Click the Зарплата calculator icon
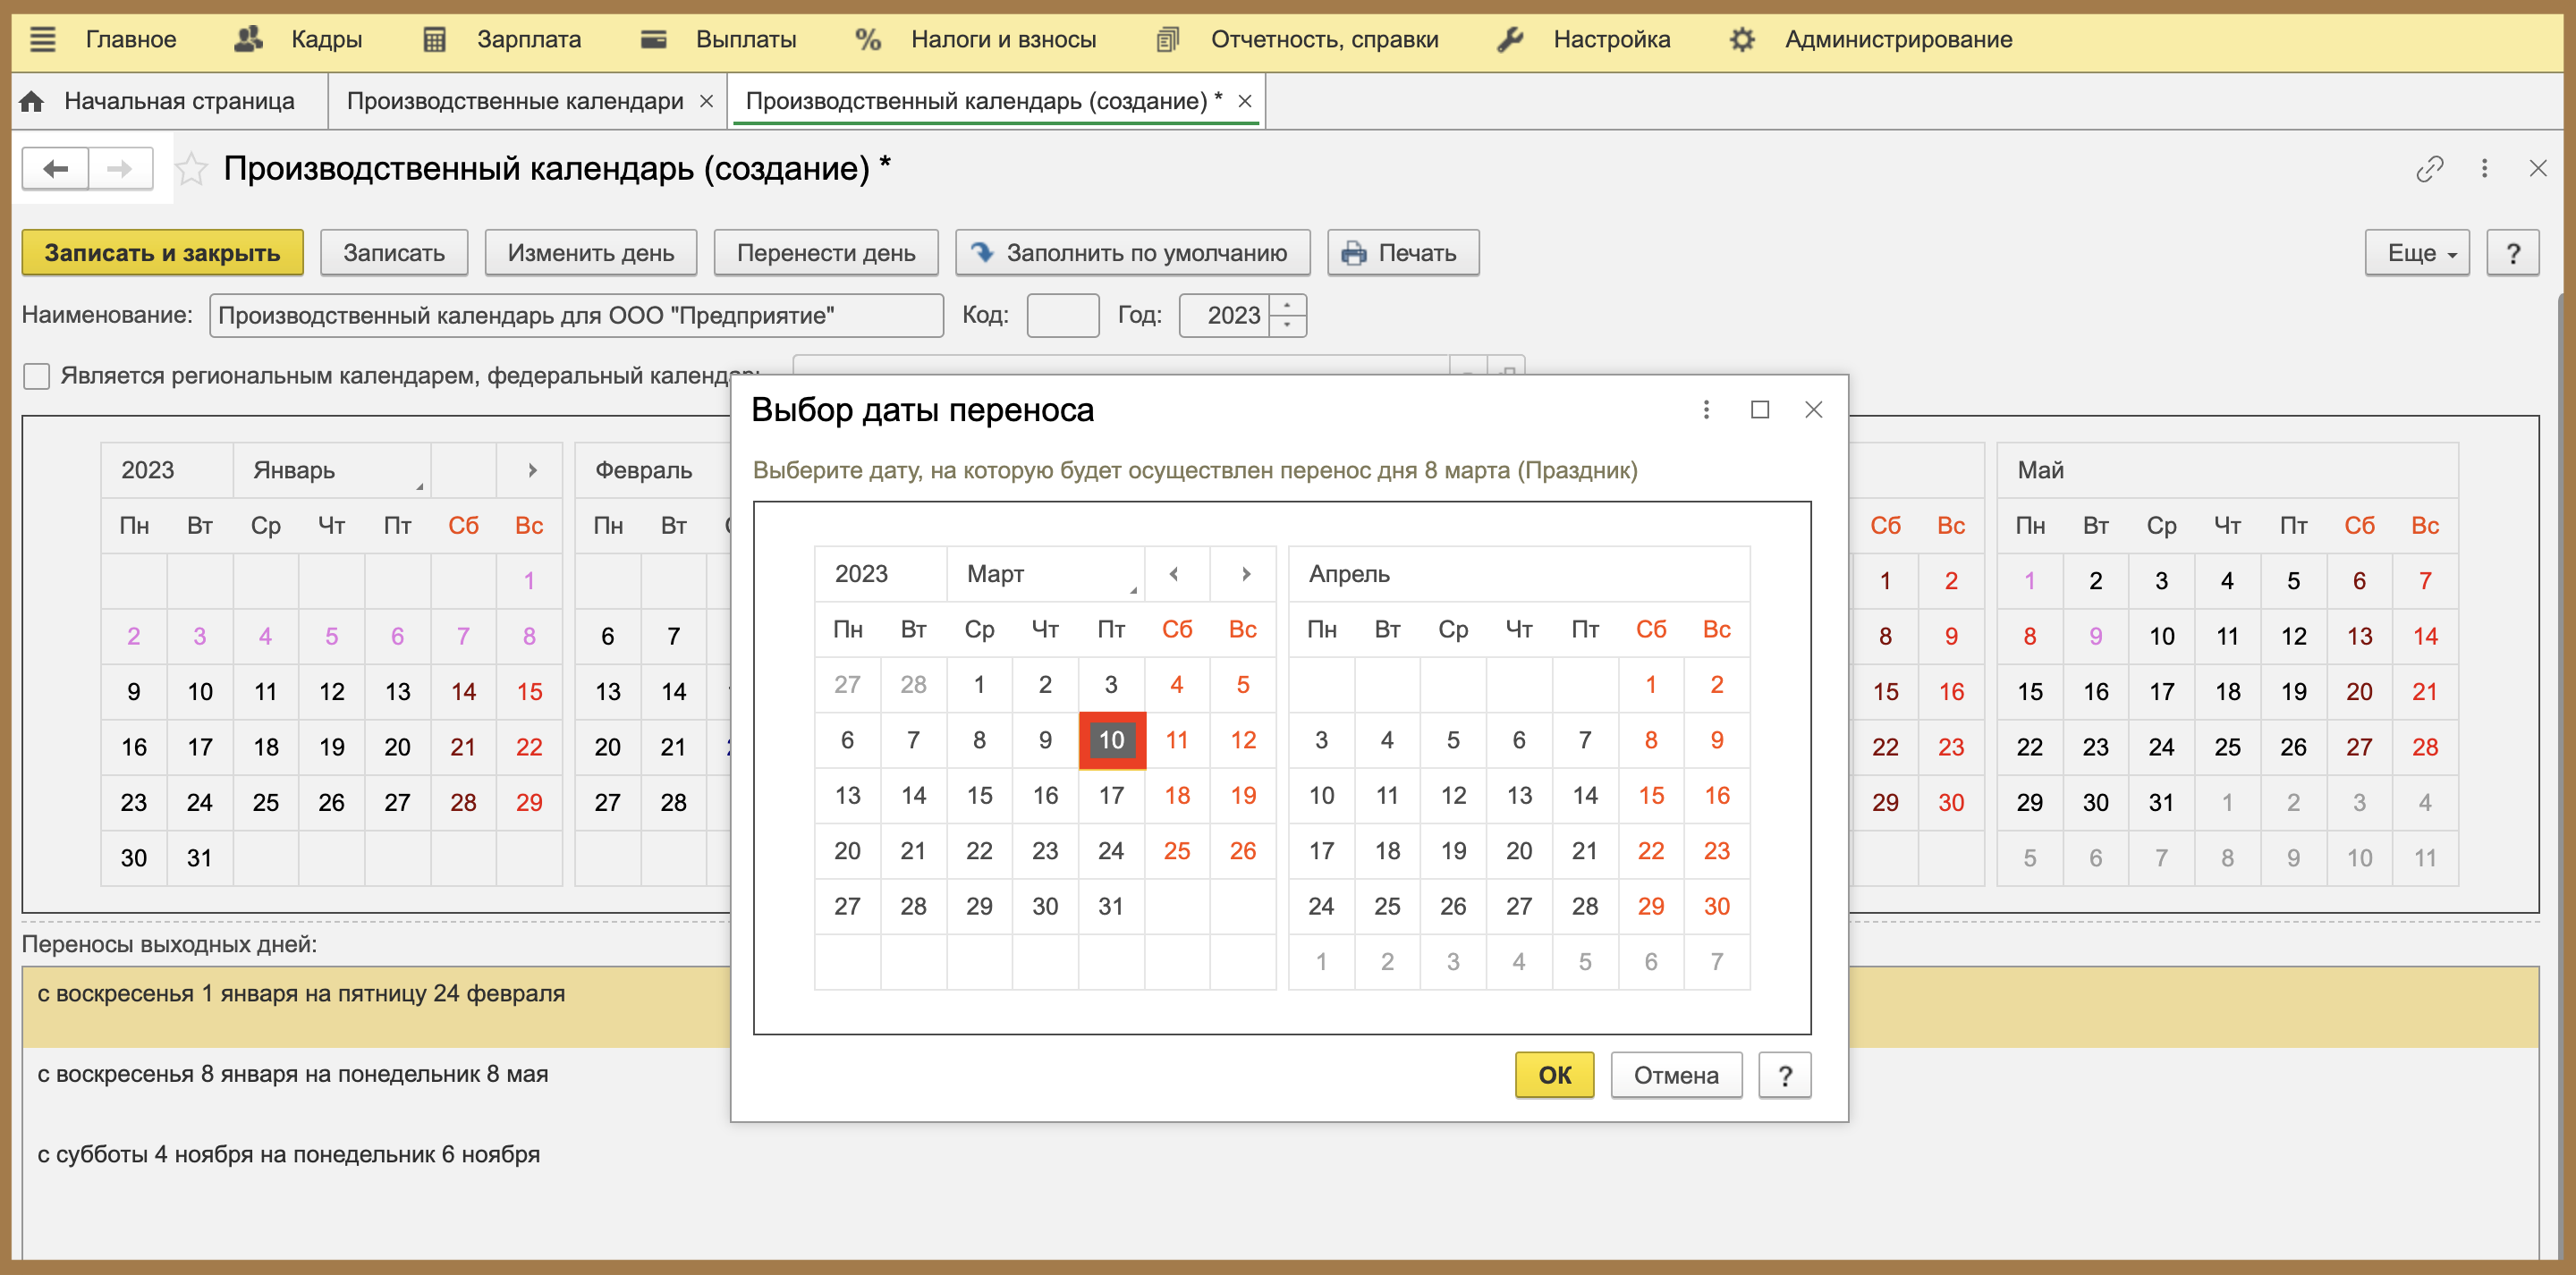The width and height of the screenshot is (2576, 1275). point(434,40)
